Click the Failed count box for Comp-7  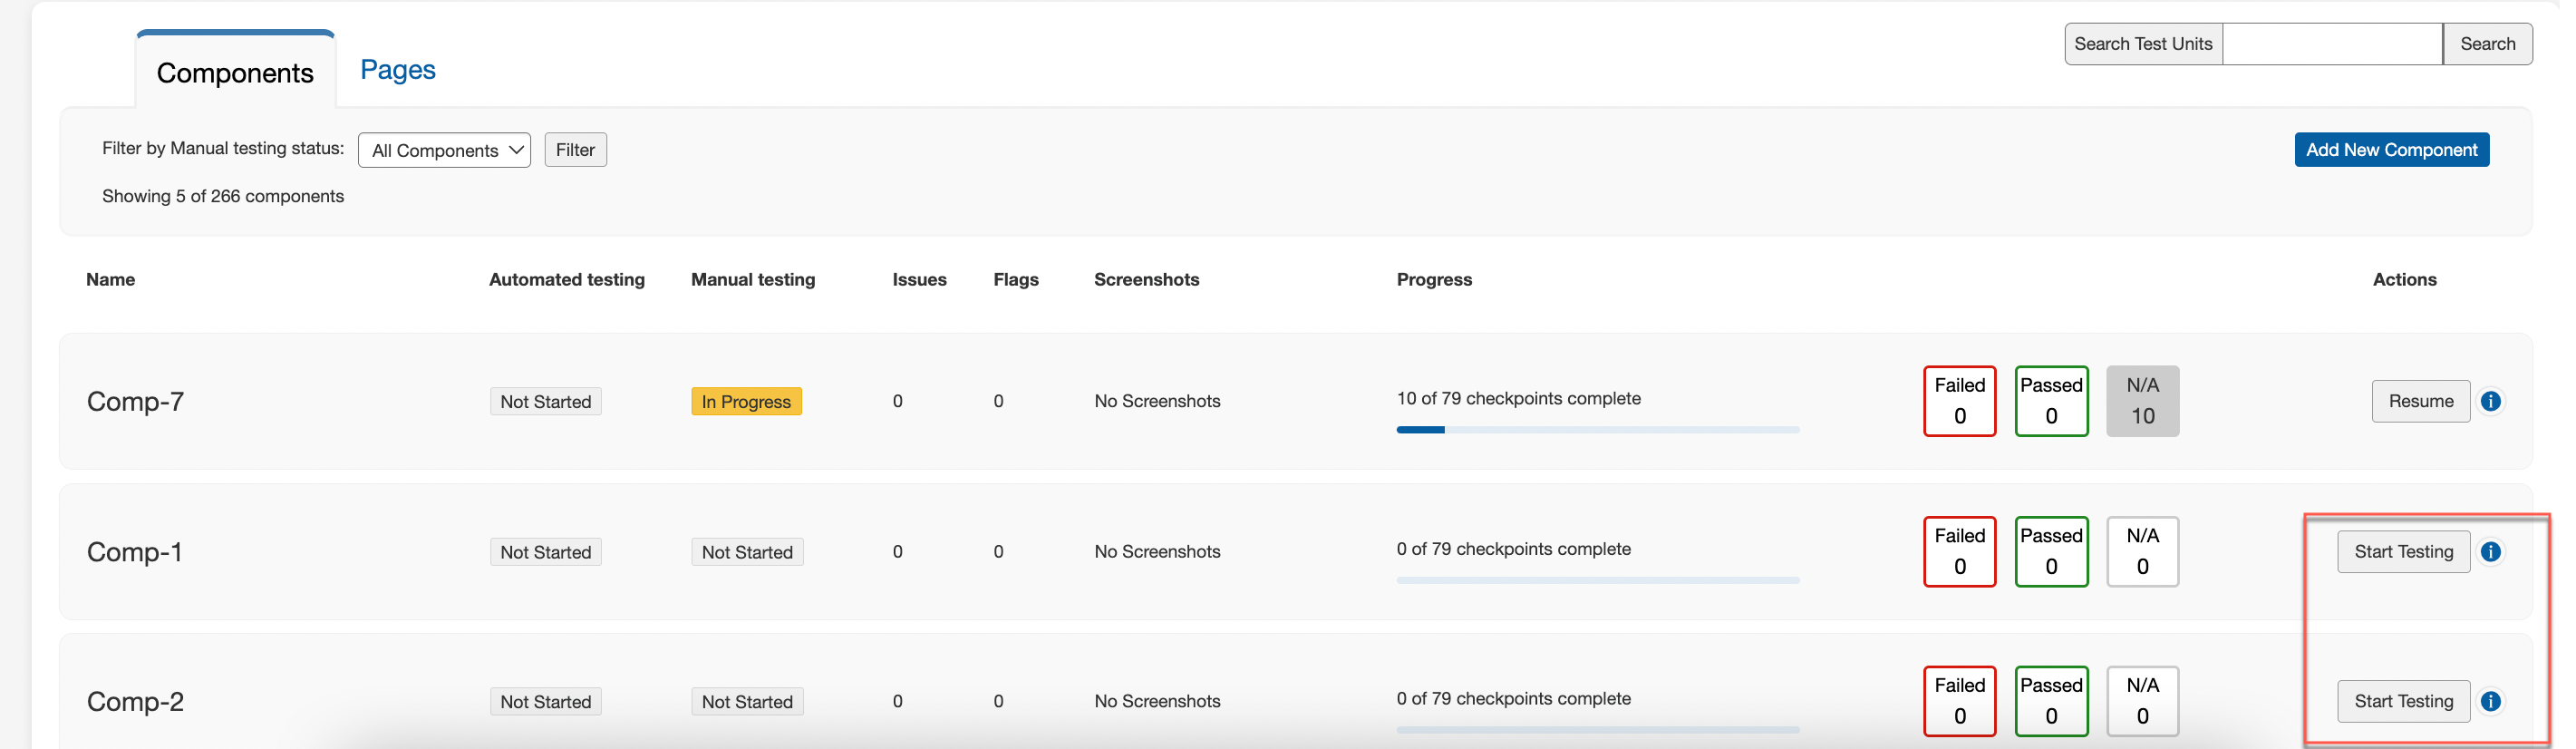coord(1959,401)
